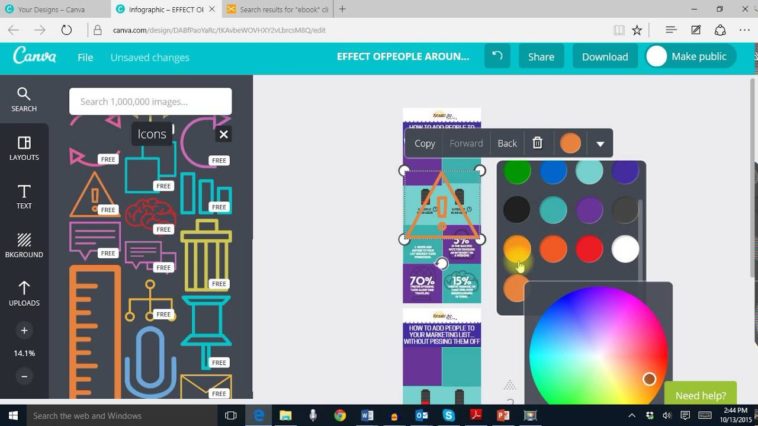
Task: Click the Search 1,000,000 images field
Action: tap(150, 101)
